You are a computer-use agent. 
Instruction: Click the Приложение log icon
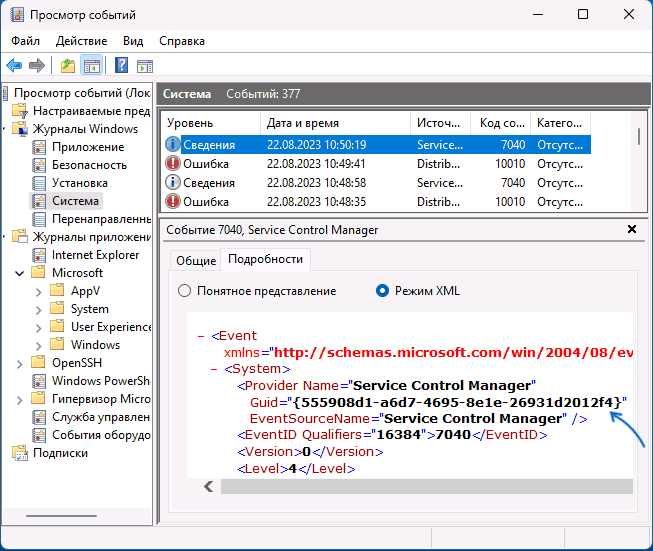(x=39, y=147)
